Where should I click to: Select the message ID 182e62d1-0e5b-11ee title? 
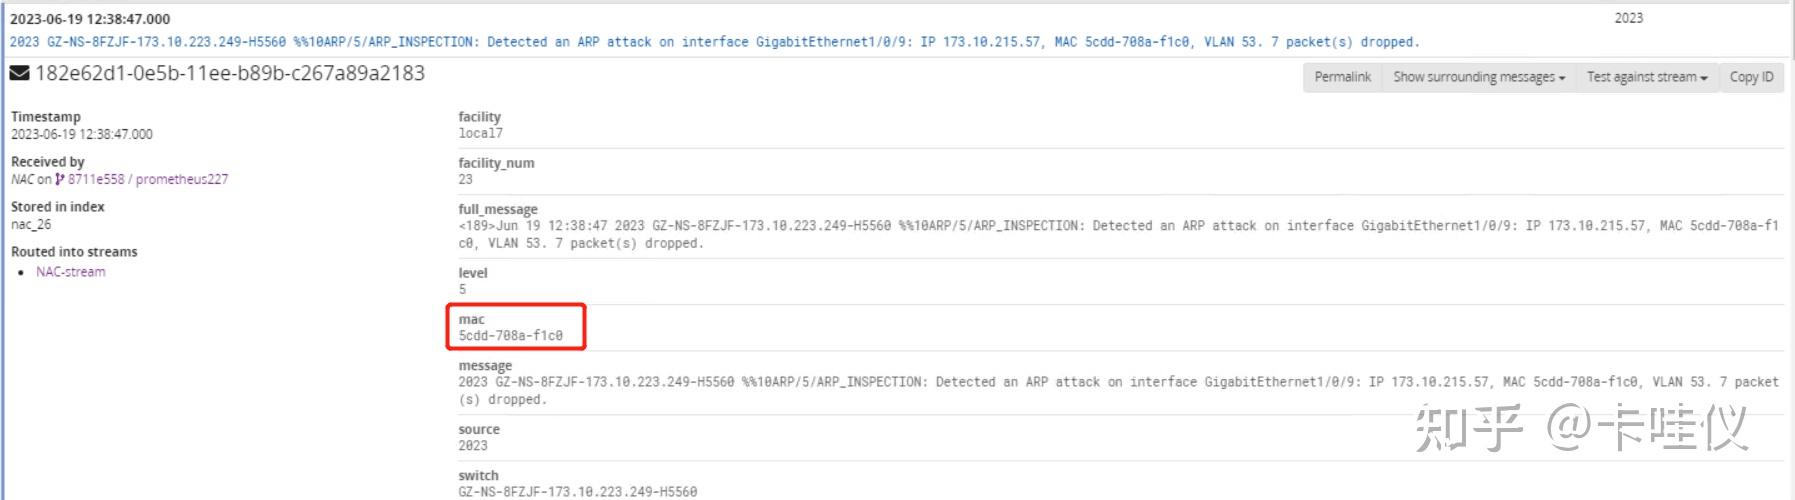tap(230, 73)
